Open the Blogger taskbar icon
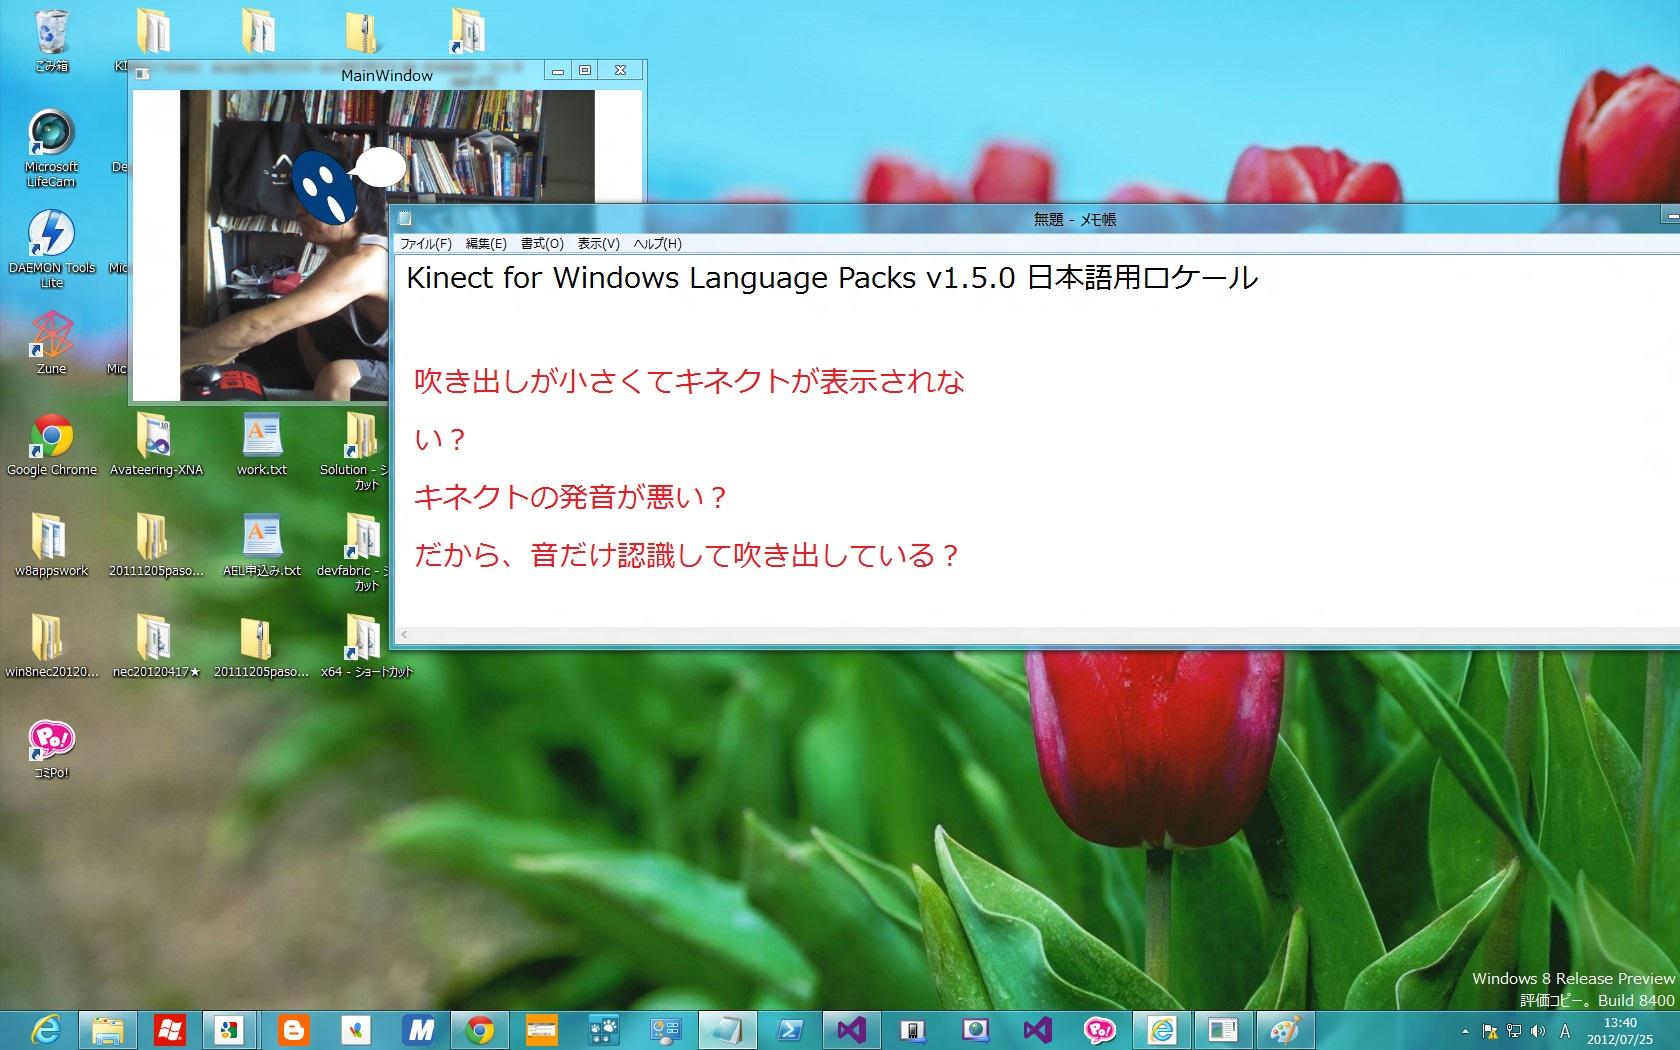 click(x=294, y=1030)
